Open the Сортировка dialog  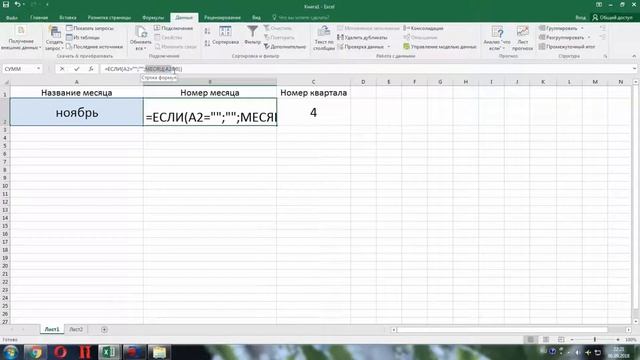pos(225,36)
